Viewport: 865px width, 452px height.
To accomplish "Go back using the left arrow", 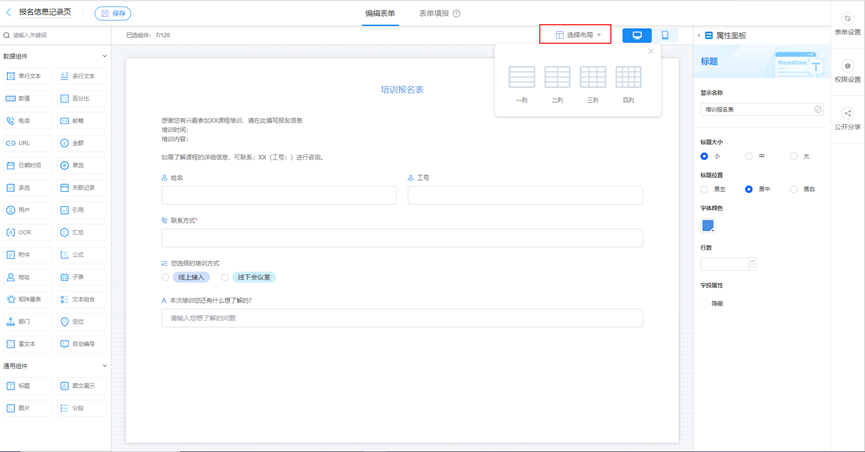I will click(x=8, y=12).
